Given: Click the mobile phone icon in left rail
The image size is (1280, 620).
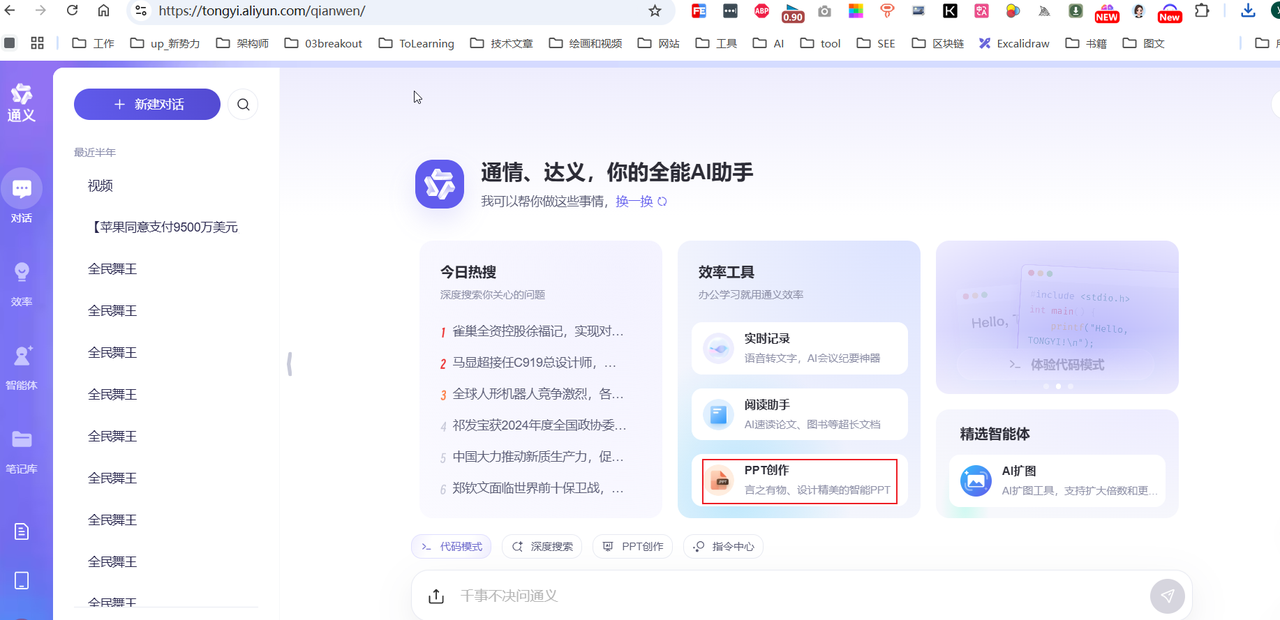Looking at the screenshot, I should [21, 581].
